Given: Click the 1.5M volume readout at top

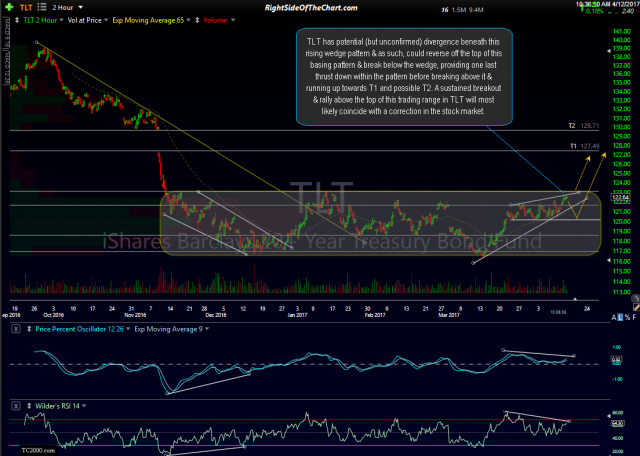Looking at the screenshot, I should tap(459, 10).
